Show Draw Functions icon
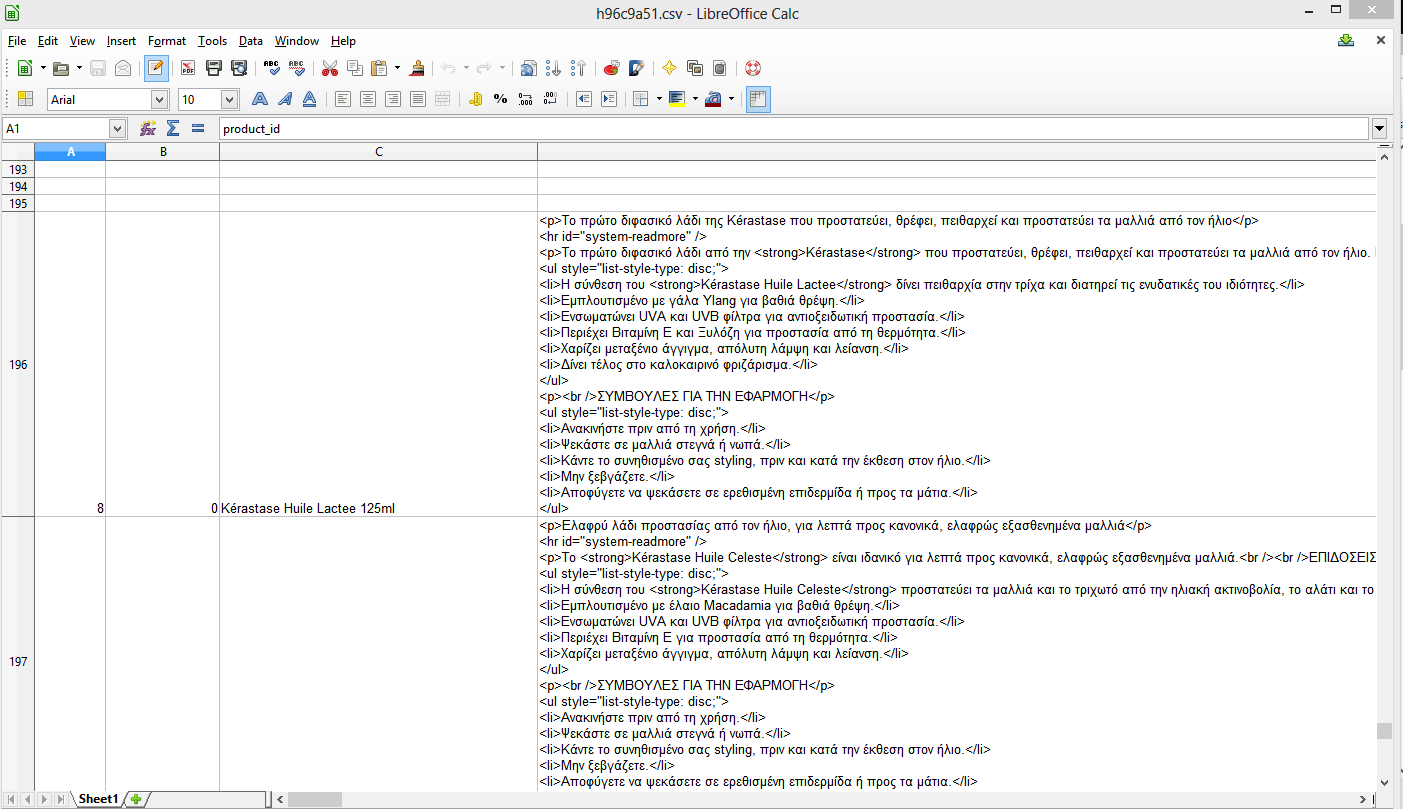The width and height of the screenshot is (1403, 809). tap(636, 68)
